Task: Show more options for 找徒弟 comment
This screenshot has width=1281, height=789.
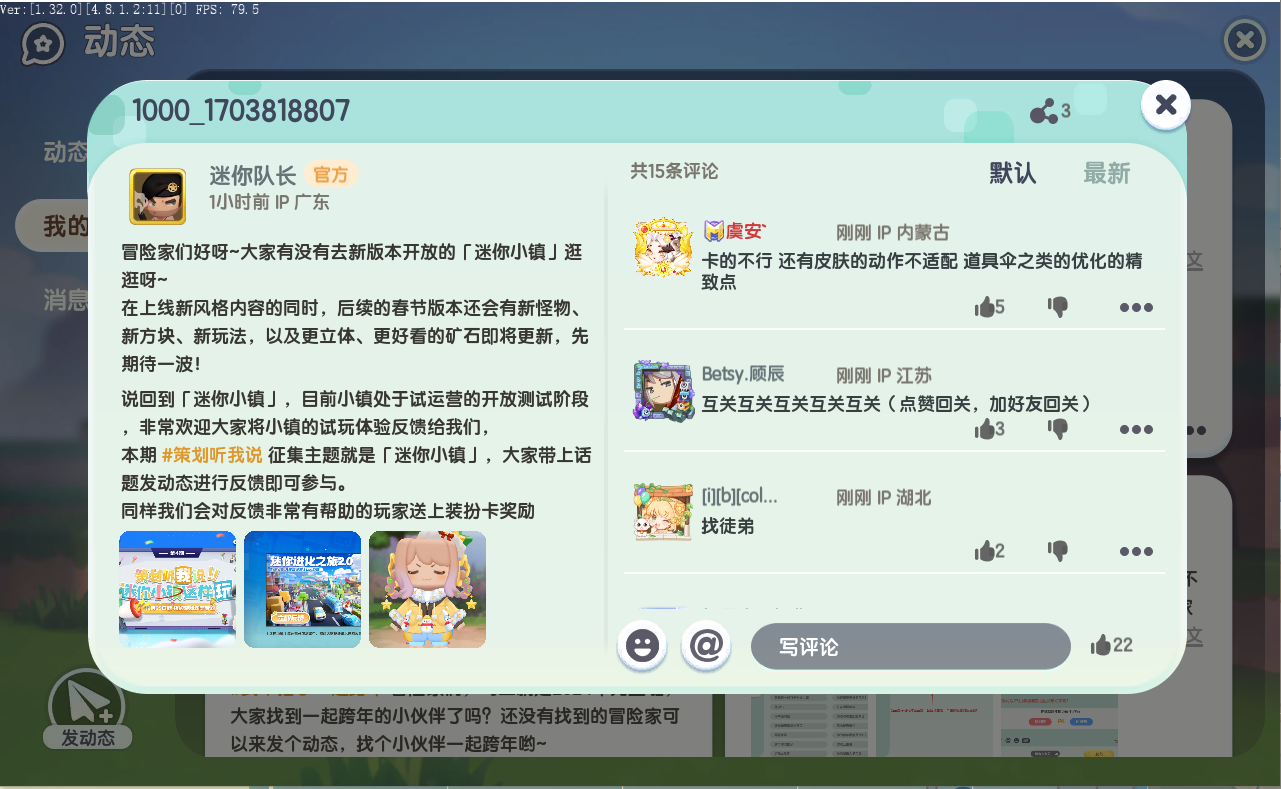Action: (1136, 552)
